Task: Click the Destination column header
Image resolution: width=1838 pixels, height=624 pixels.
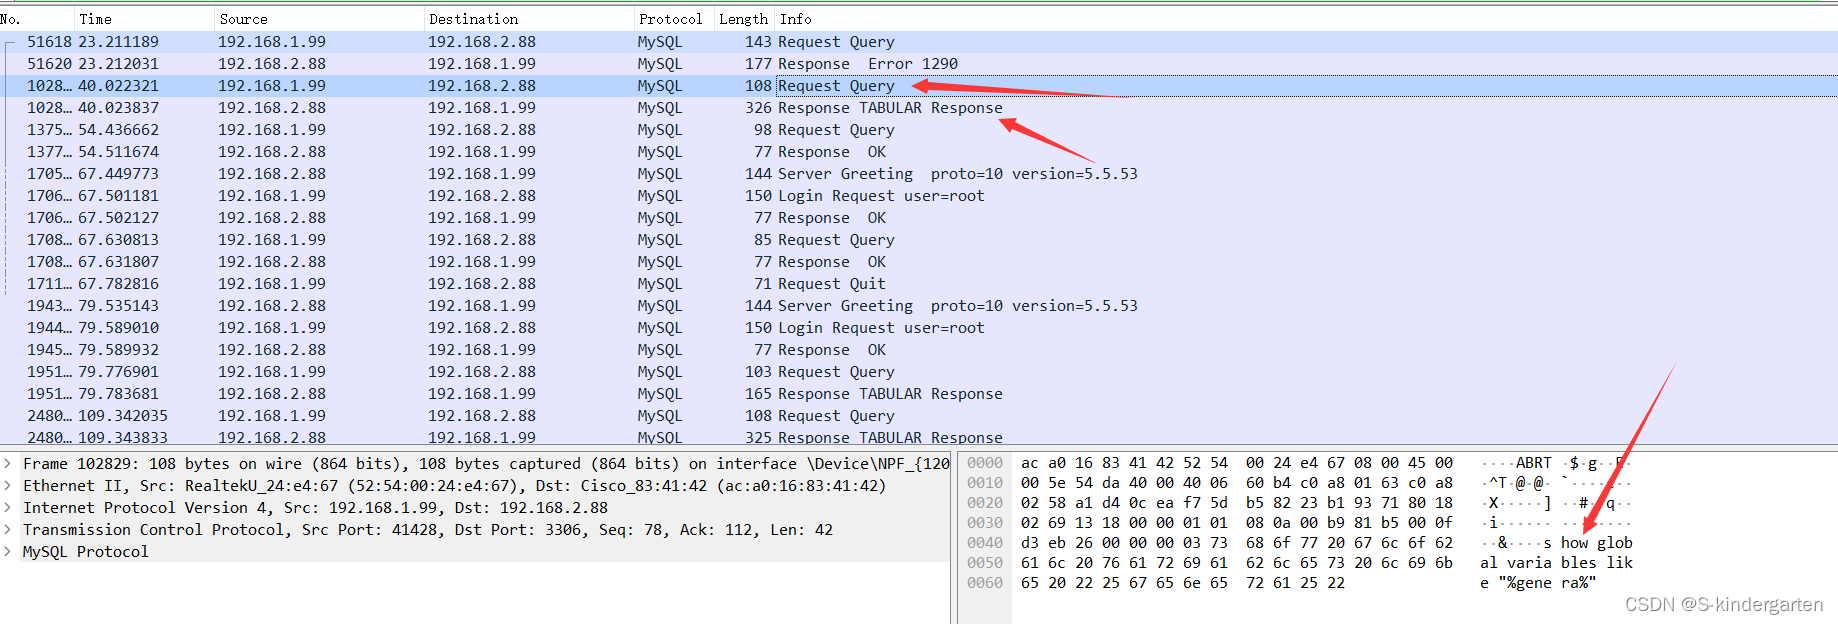Action: click(530, 19)
